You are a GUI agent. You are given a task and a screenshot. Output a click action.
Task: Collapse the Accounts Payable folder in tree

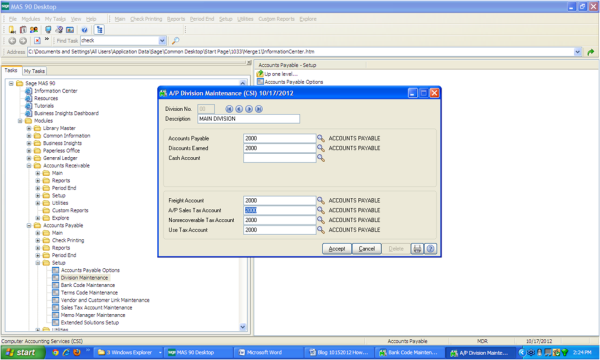[x=29, y=225]
